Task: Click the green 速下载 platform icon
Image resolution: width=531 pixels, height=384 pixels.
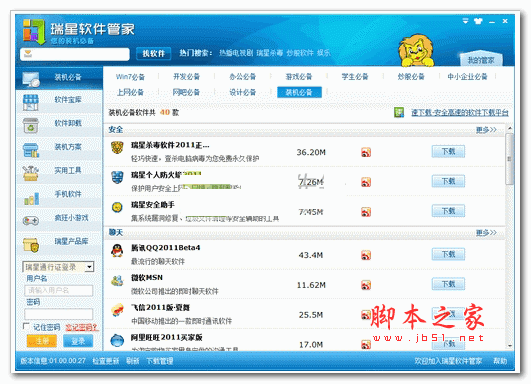Action: click(x=399, y=112)
